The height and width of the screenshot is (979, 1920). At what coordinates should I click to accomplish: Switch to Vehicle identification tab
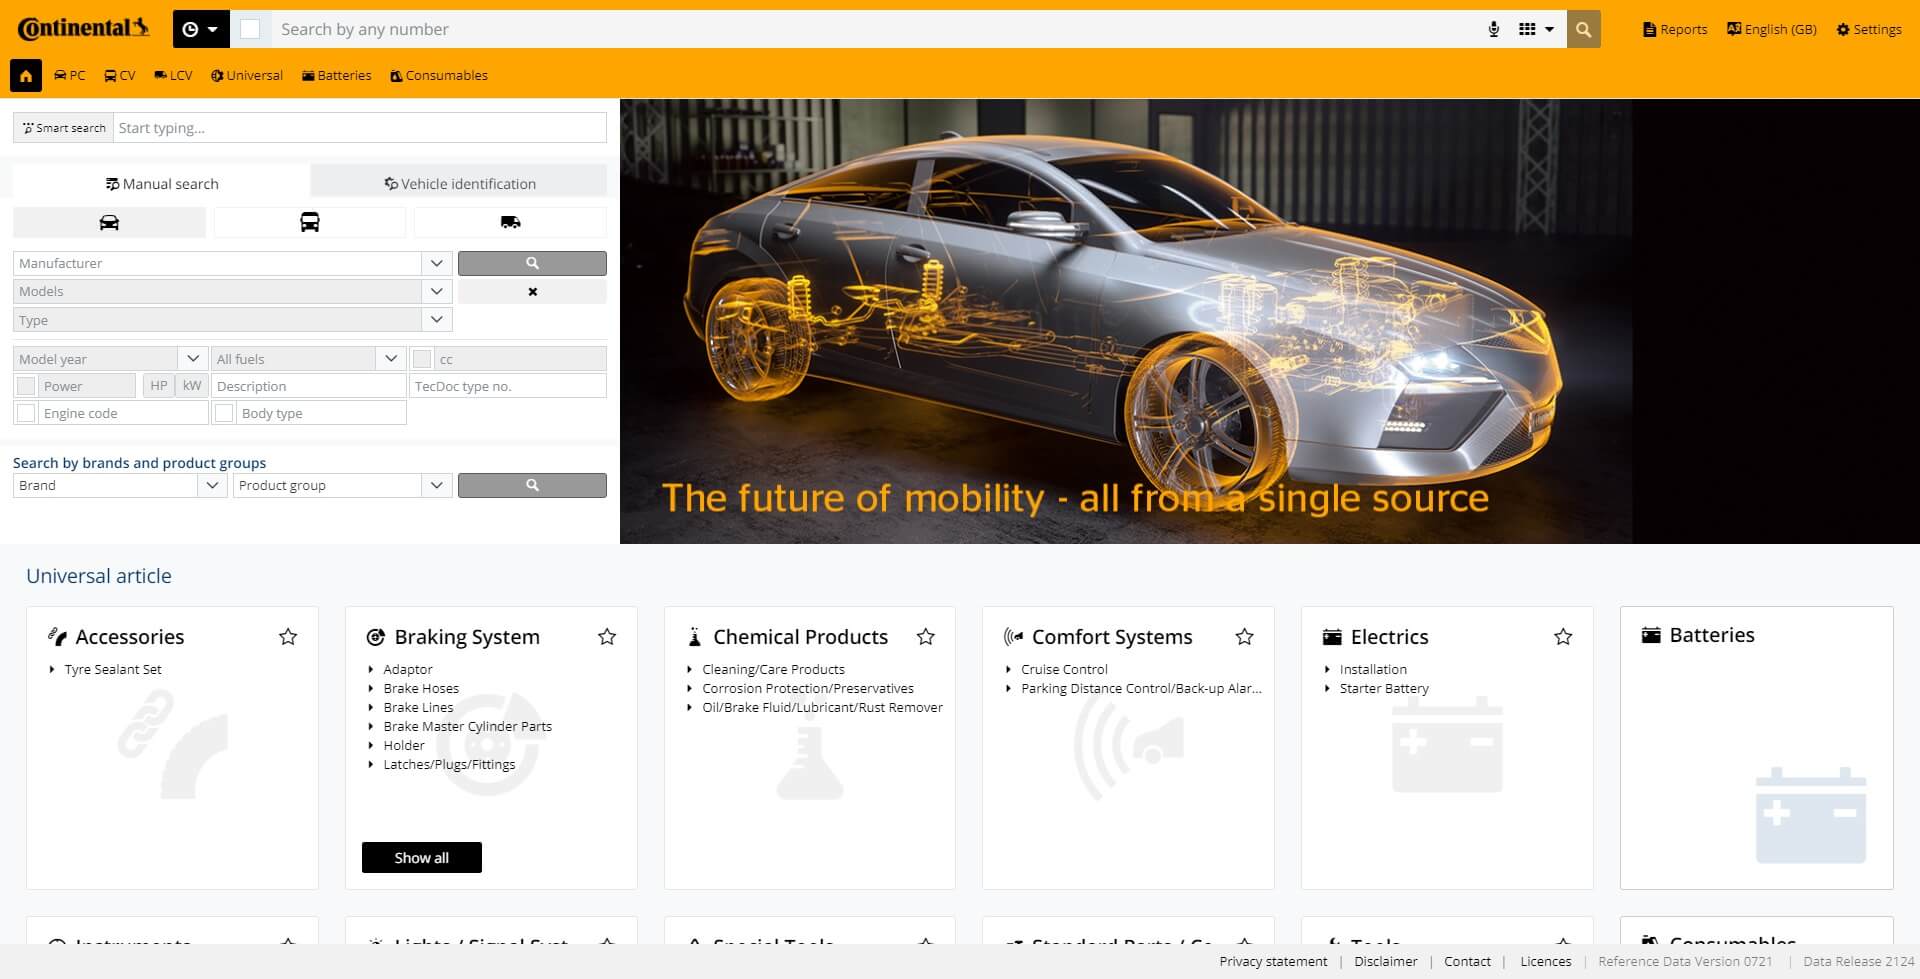point(459,184)
